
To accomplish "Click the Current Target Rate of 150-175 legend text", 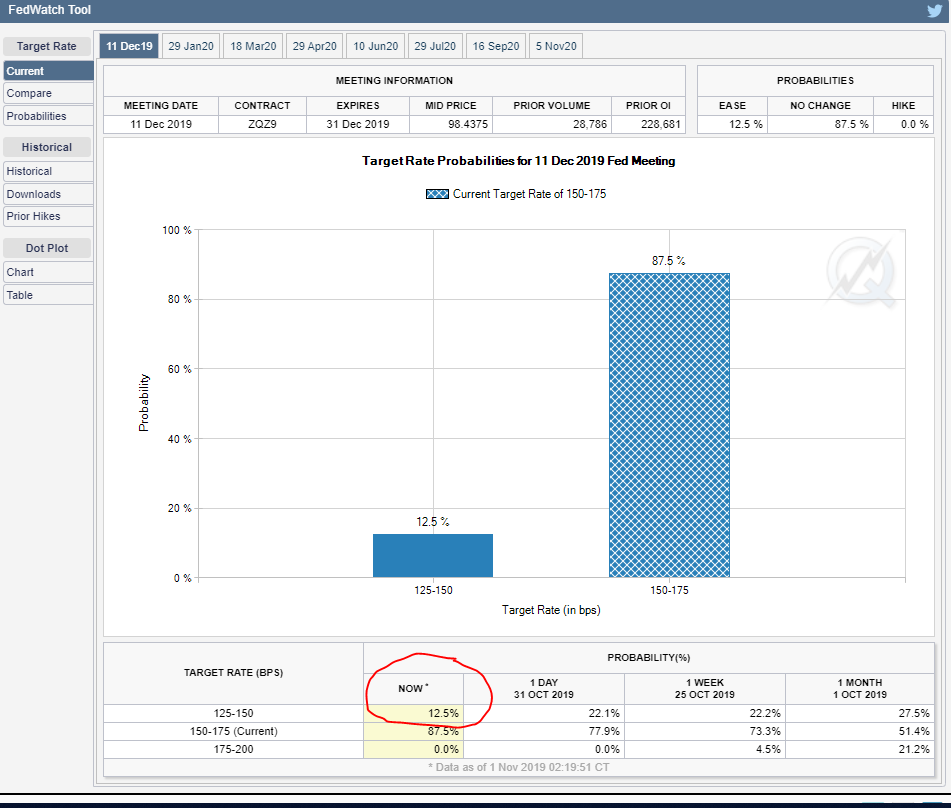I will tap(529, 194).
